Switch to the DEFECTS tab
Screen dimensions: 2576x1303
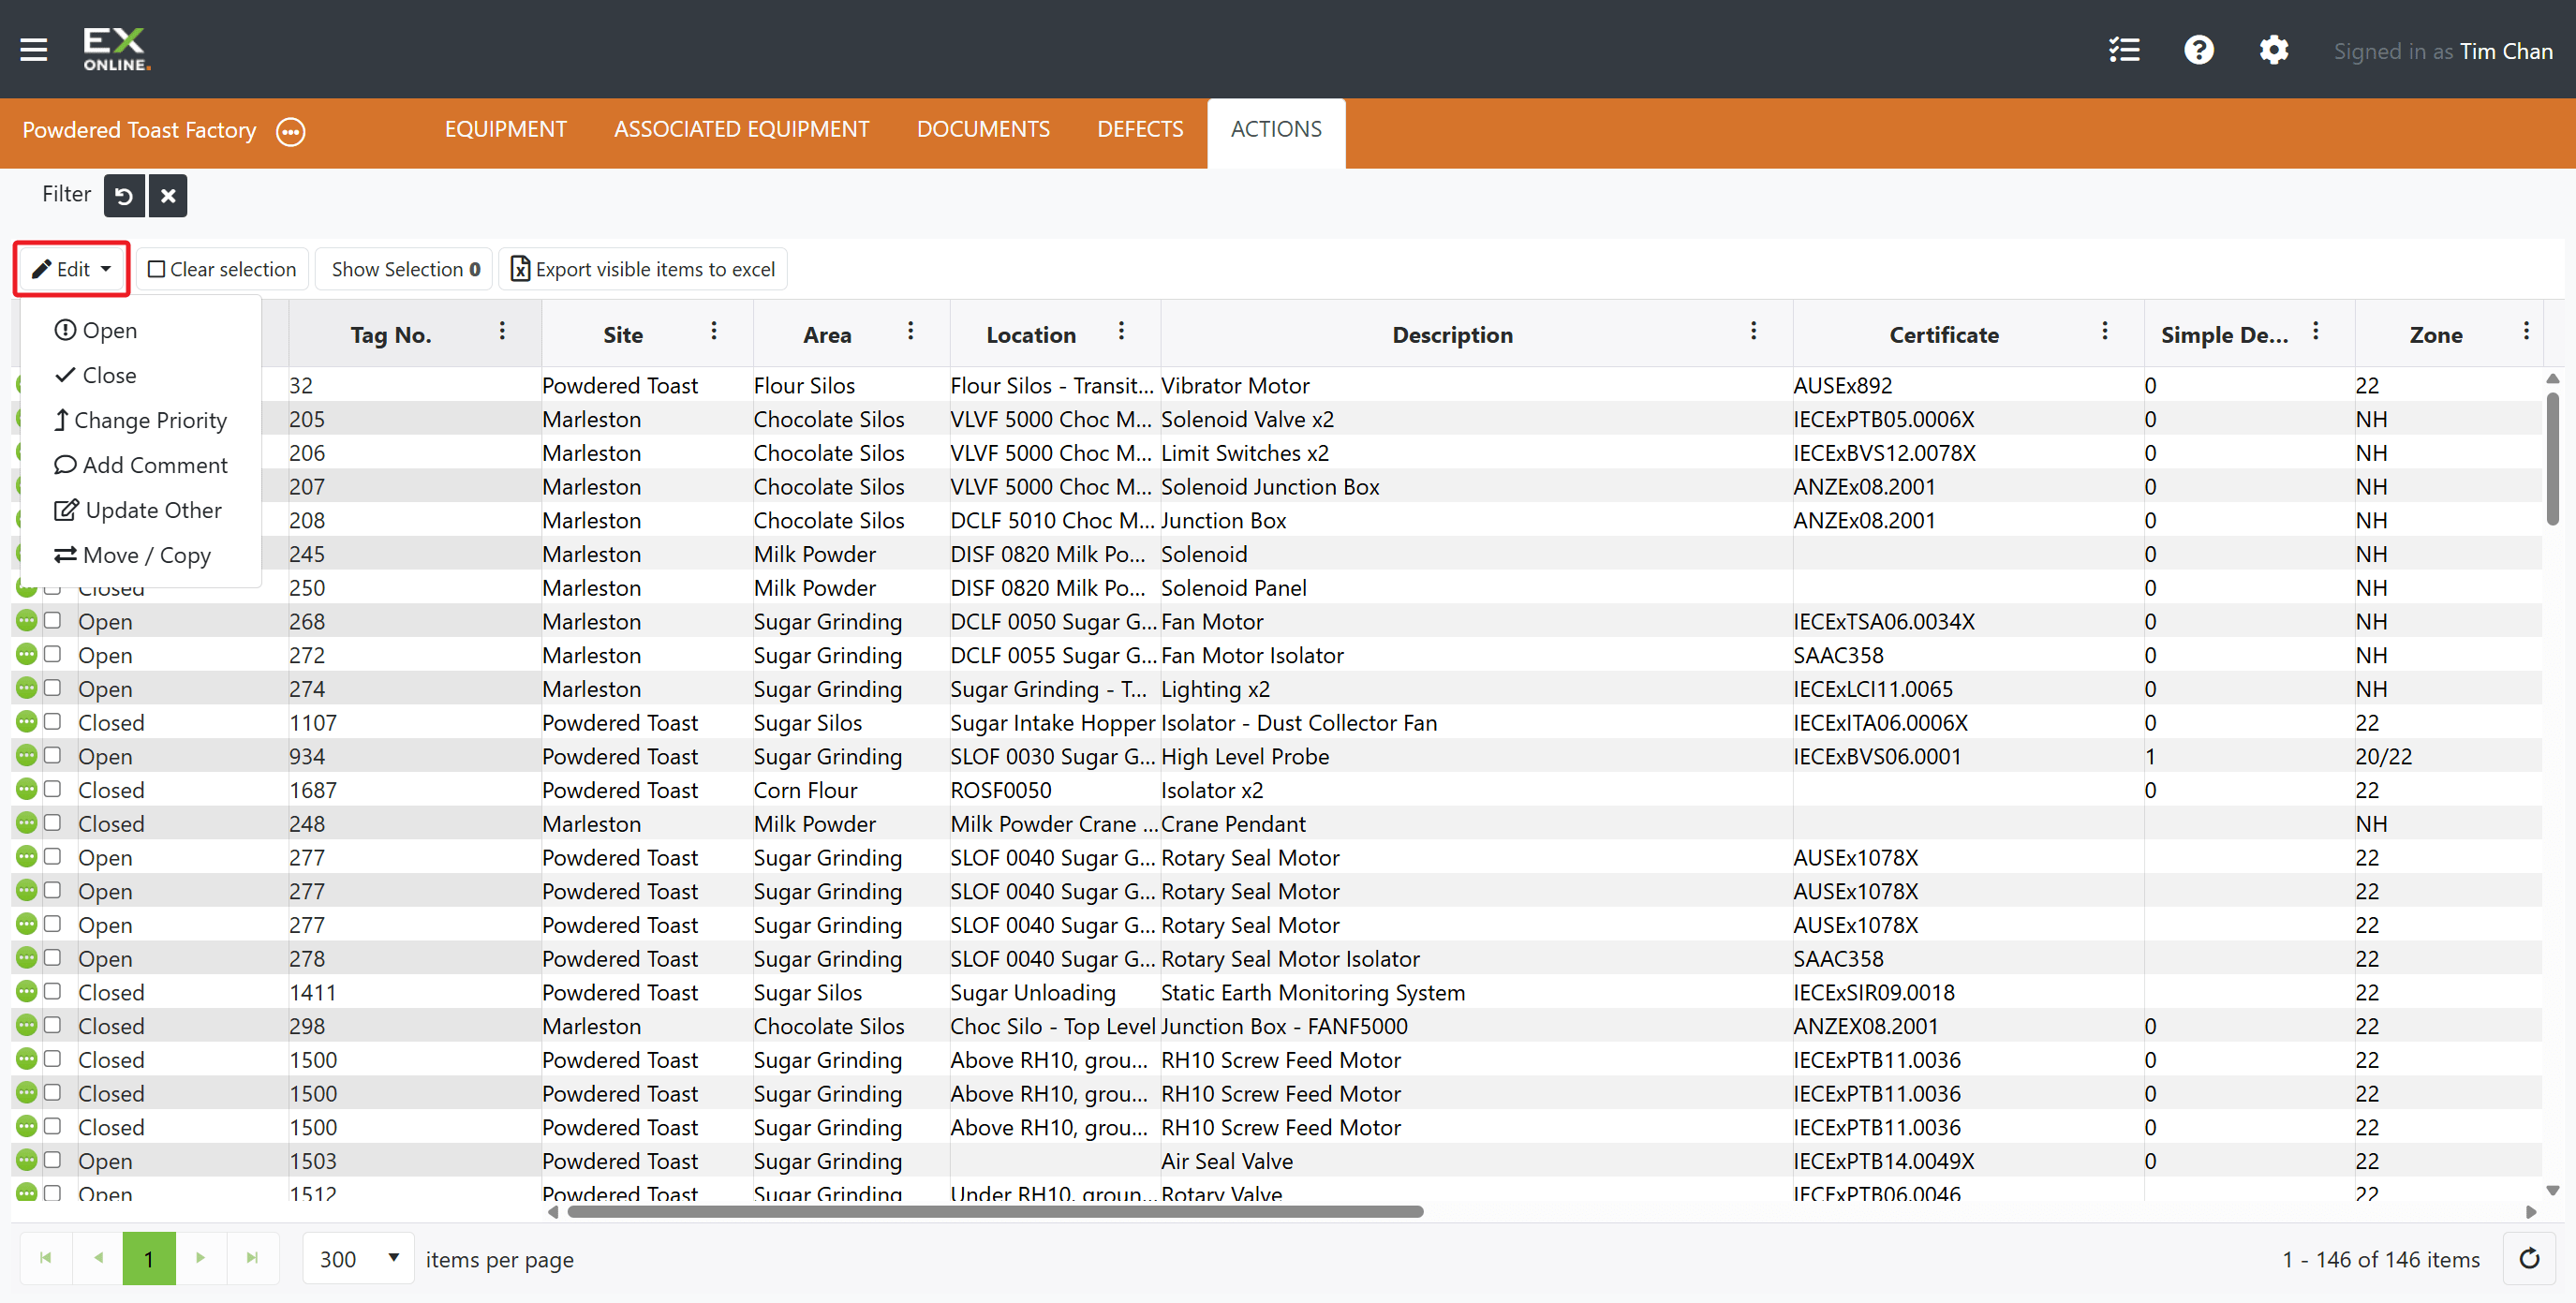1140,130
